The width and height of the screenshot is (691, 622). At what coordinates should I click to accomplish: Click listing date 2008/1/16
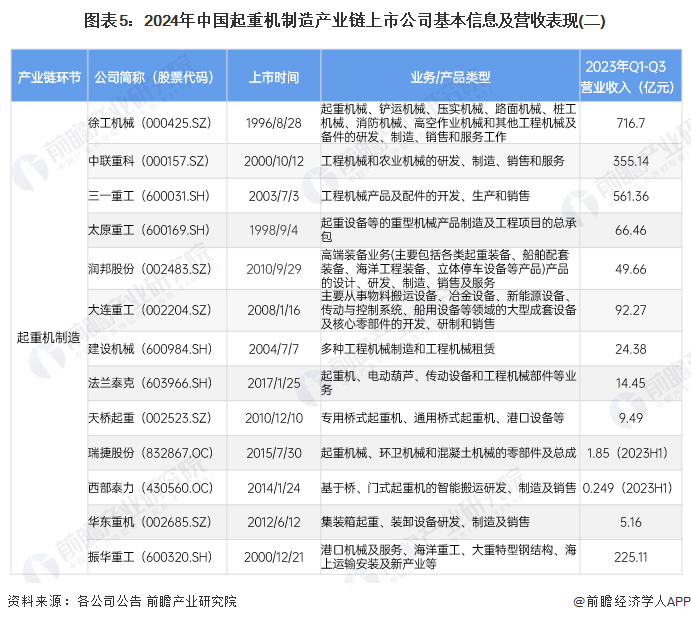point(274,310)
